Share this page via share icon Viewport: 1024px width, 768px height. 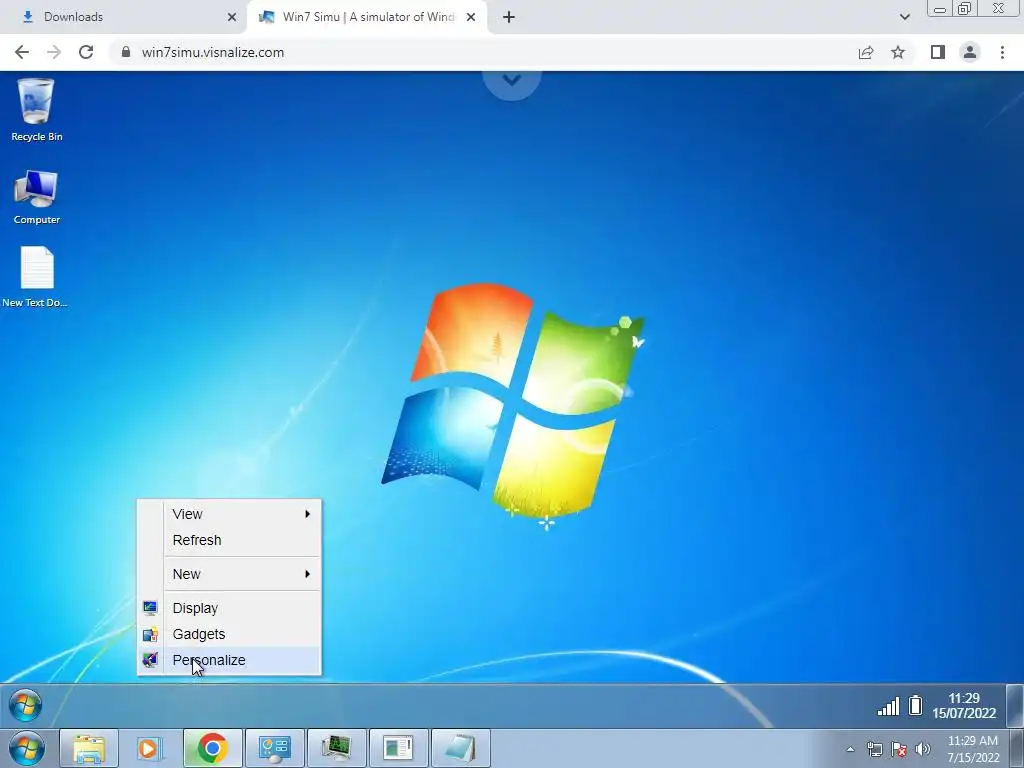click(x=866, y=52)
